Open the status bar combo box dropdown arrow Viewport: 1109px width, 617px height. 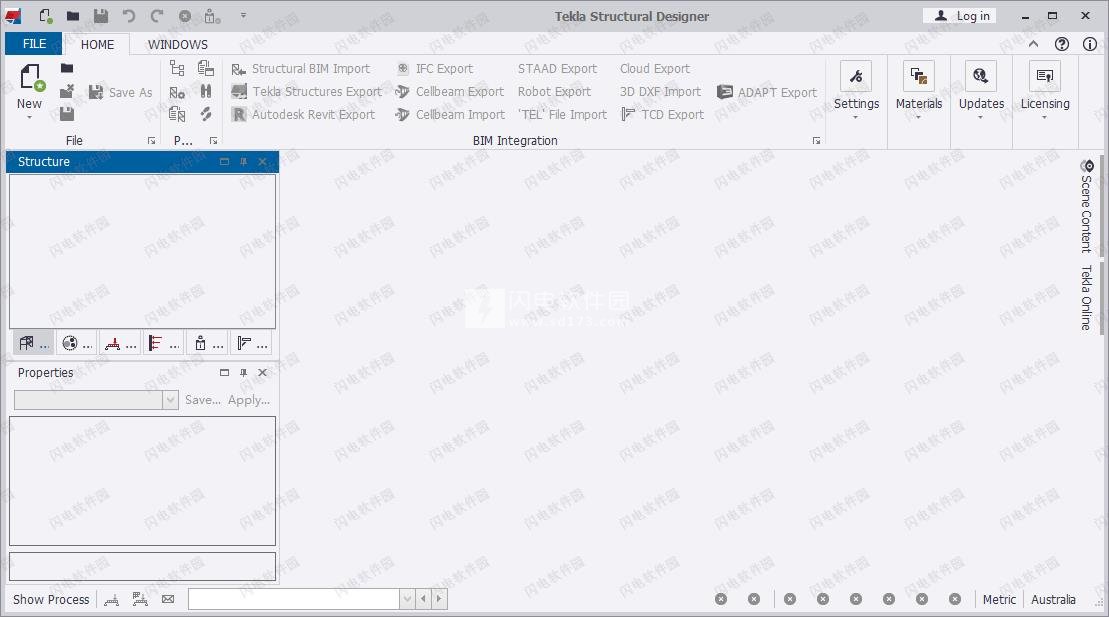(x=407, y=599)
